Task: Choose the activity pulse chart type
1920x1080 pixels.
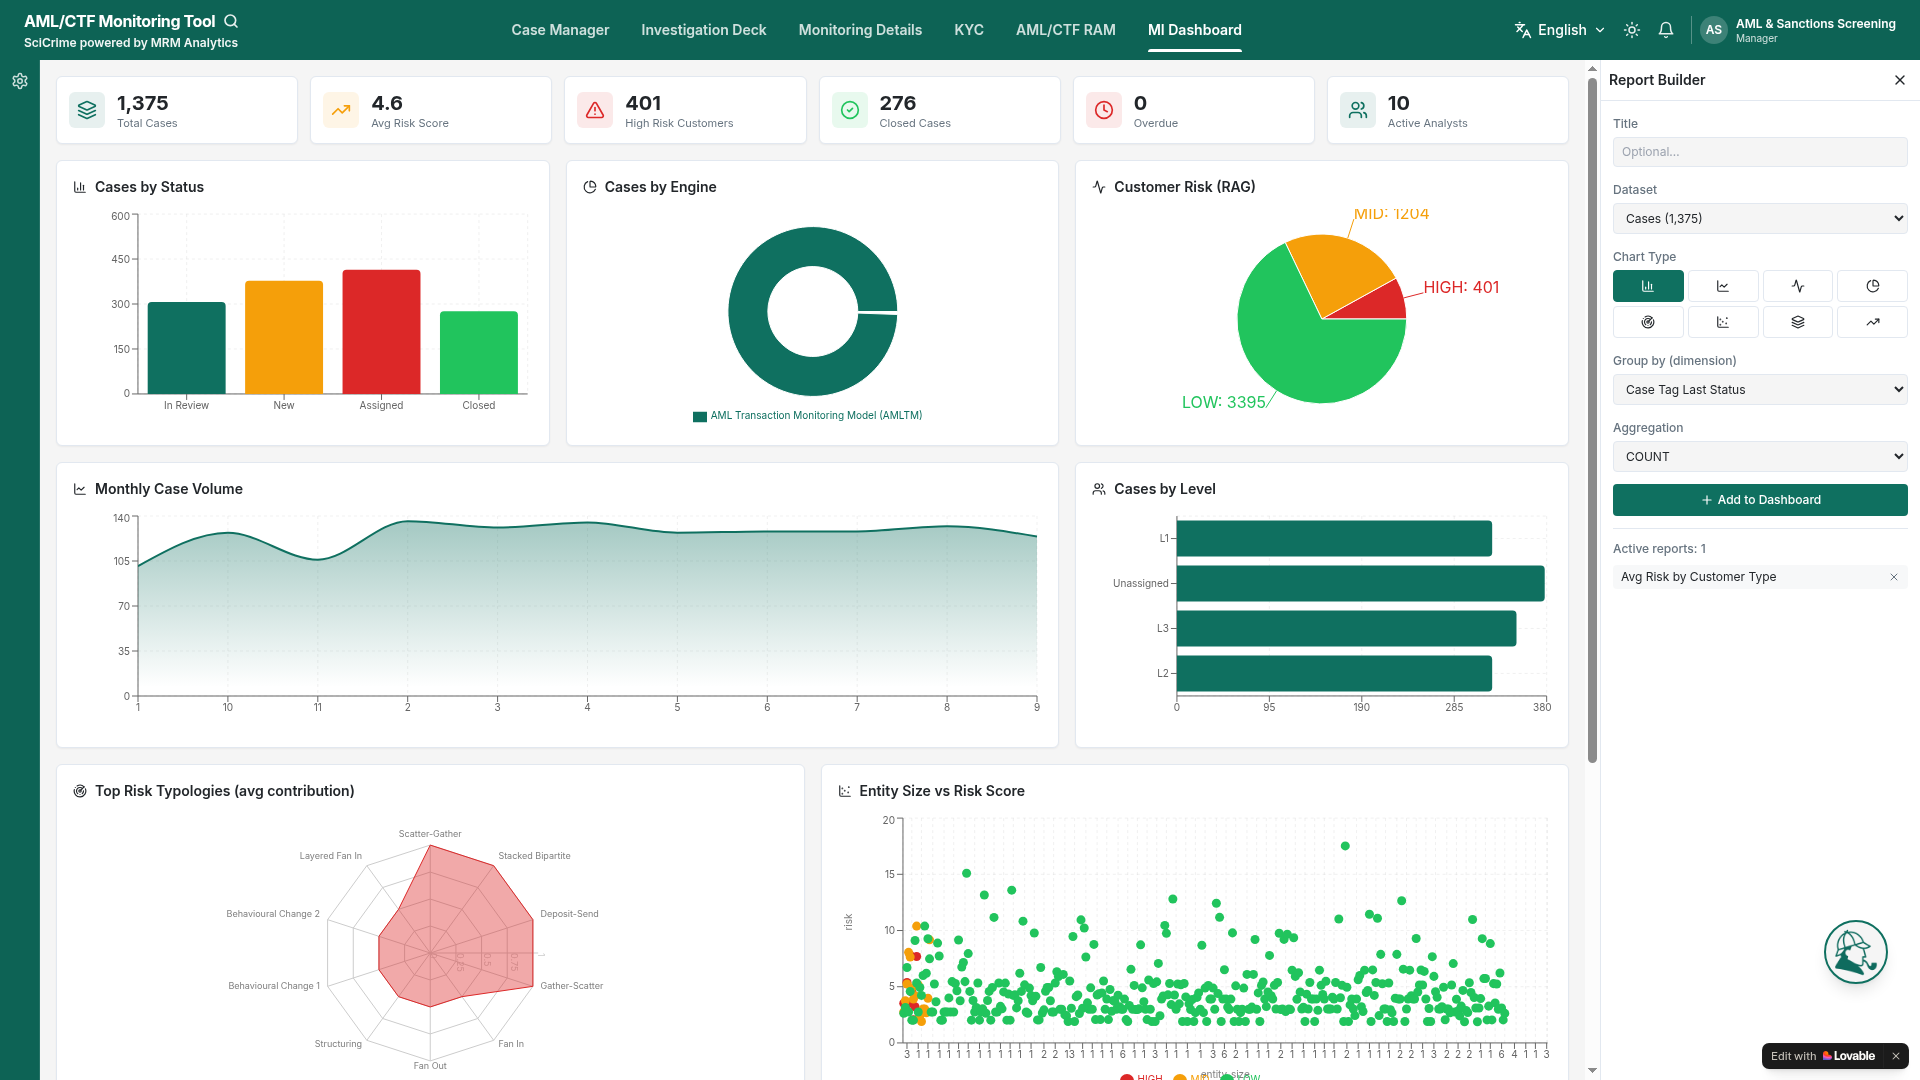Action: (1798, 286)
